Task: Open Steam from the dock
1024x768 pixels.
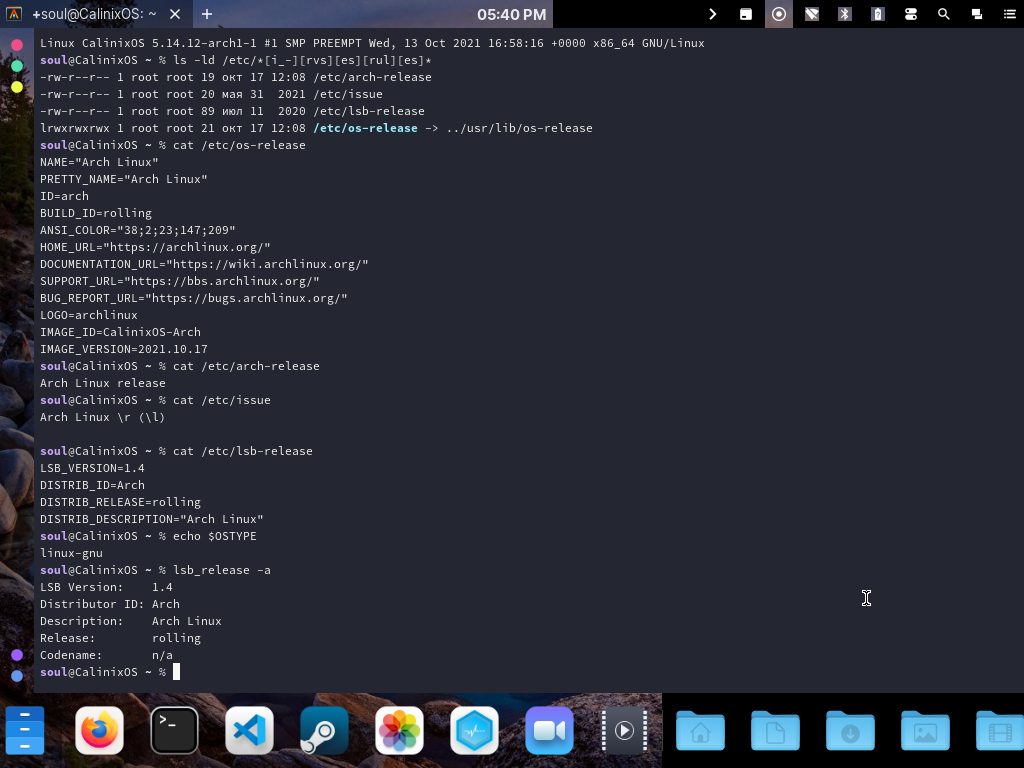Action: point(325,730)
